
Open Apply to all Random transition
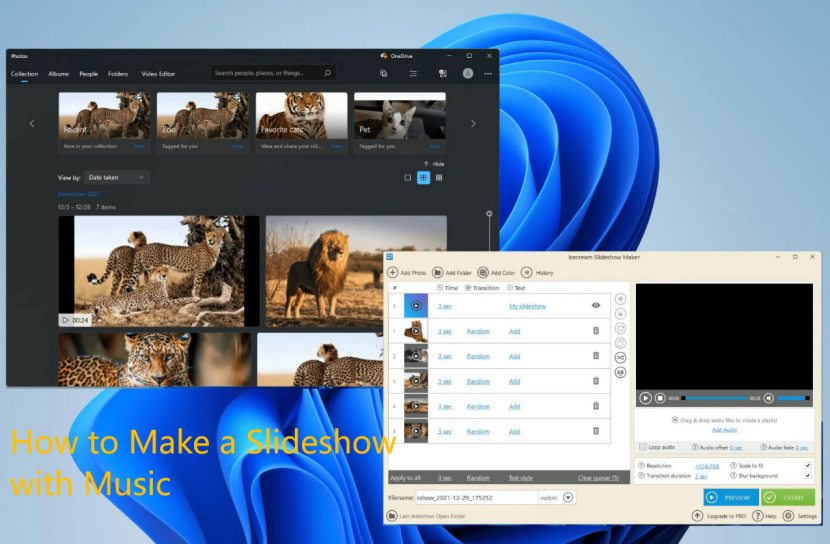tap(478, 478)
